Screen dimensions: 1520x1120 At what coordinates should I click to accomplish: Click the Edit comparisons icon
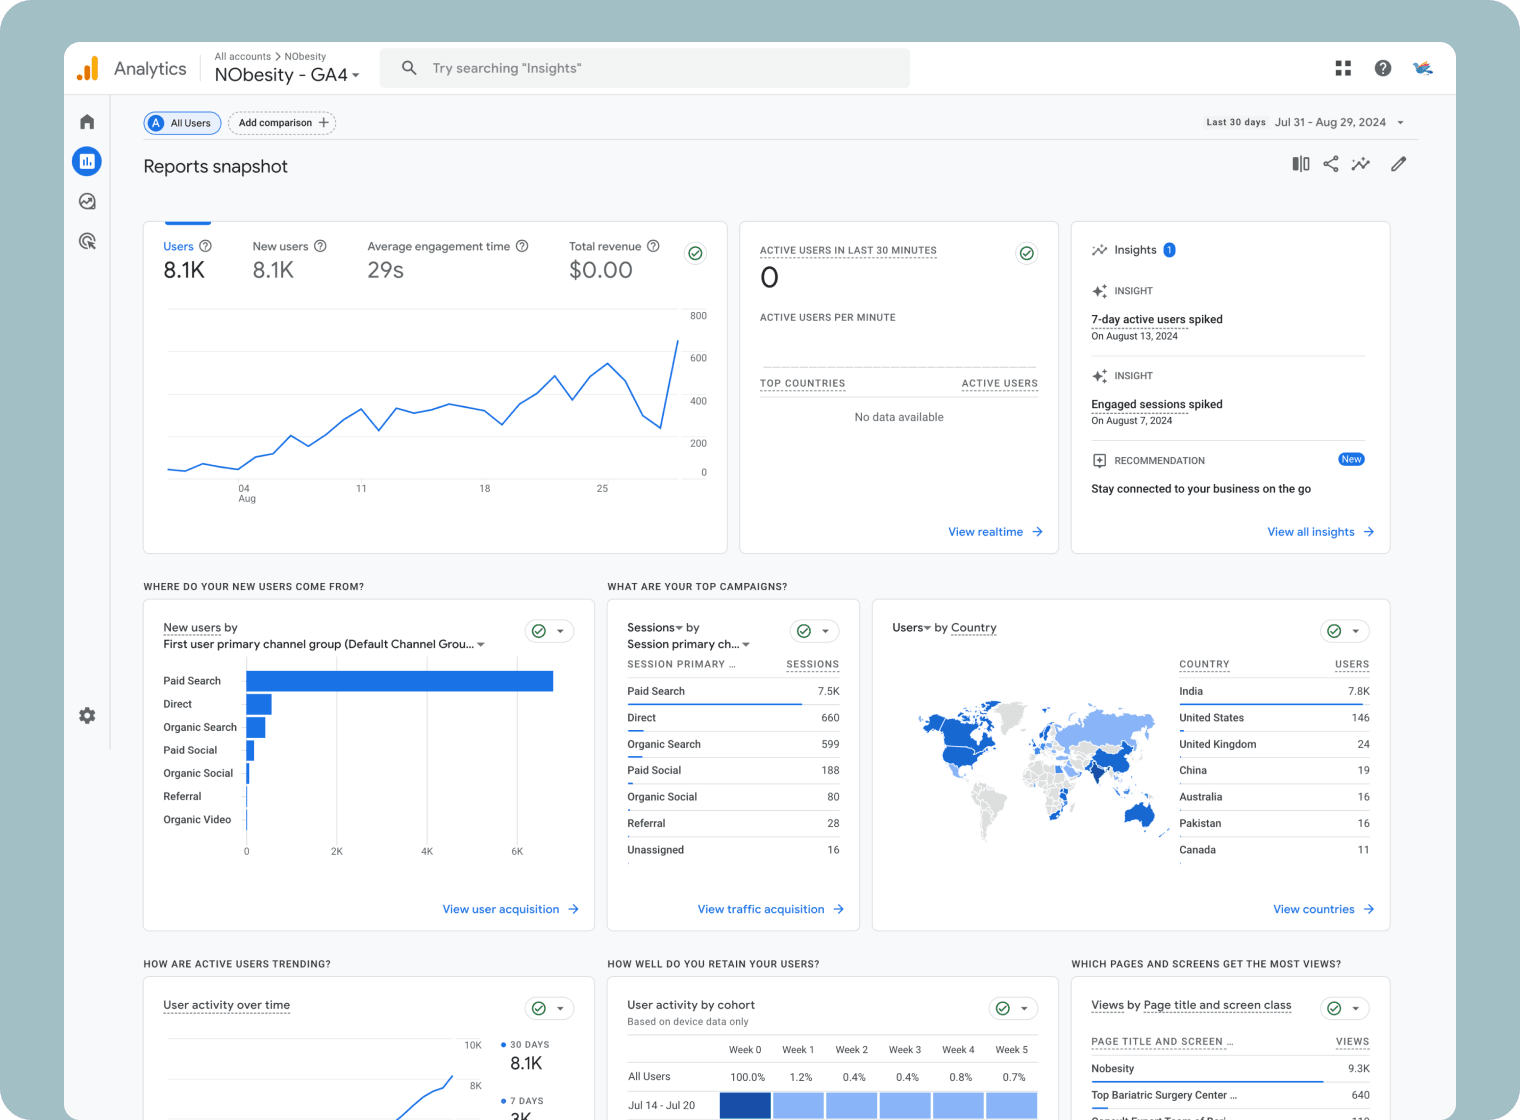[x=1300, y=164]
